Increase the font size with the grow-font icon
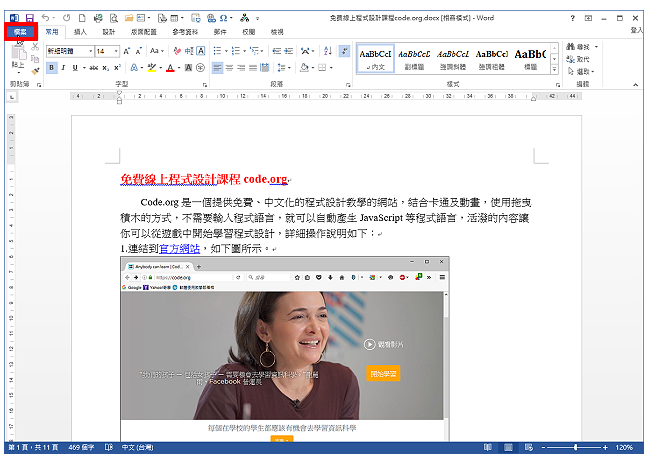The height and width of the screenshot is (459, 658). coord(126,51)
